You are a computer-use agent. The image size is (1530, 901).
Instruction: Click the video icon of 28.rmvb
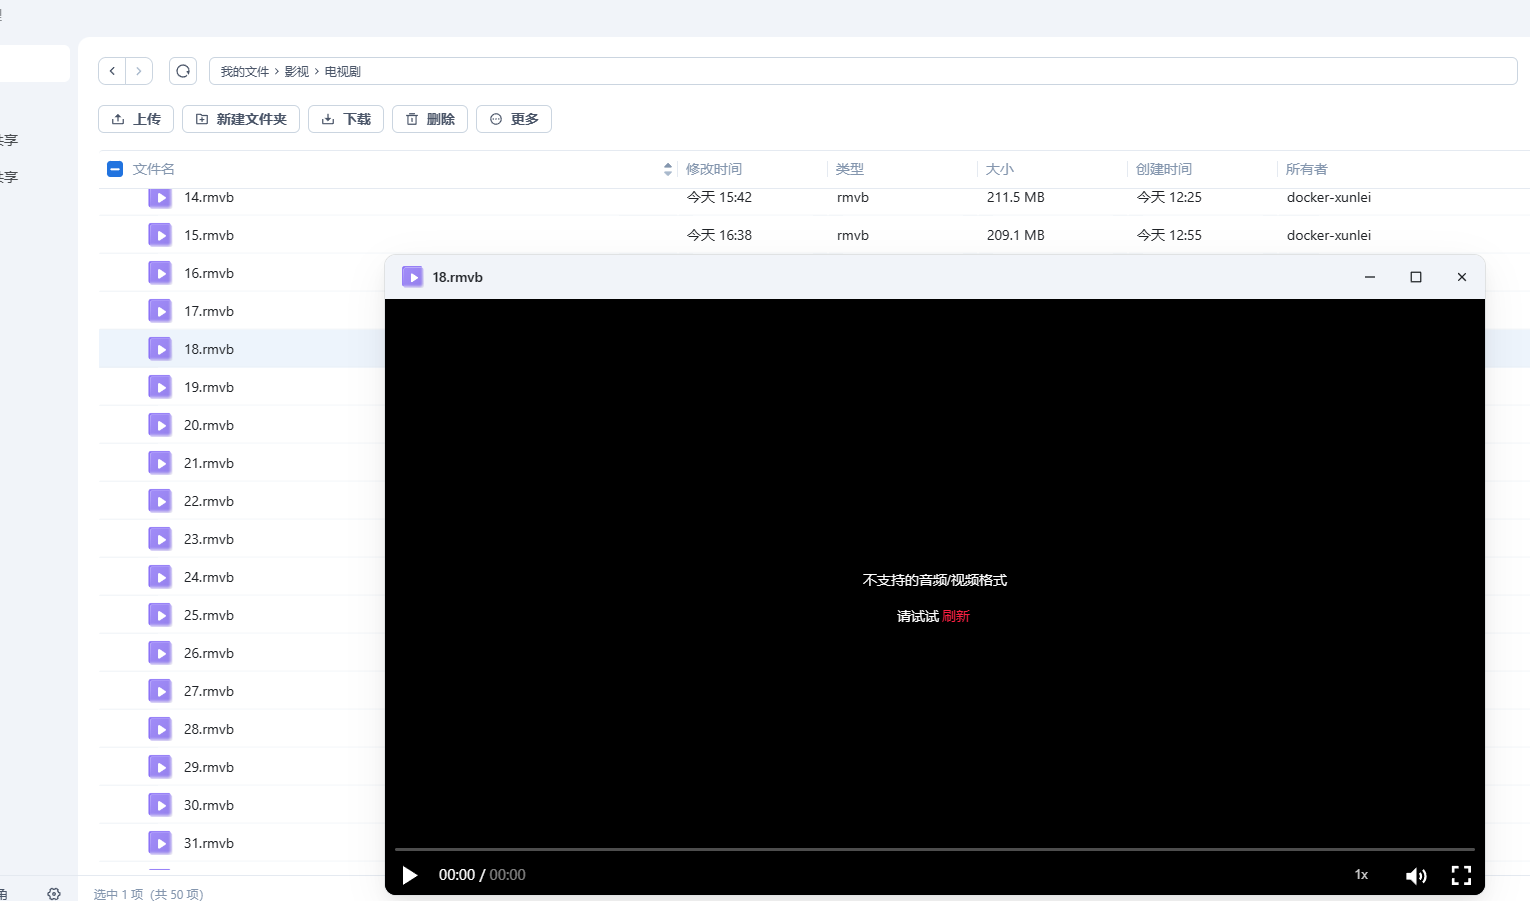tap(160, 729)
